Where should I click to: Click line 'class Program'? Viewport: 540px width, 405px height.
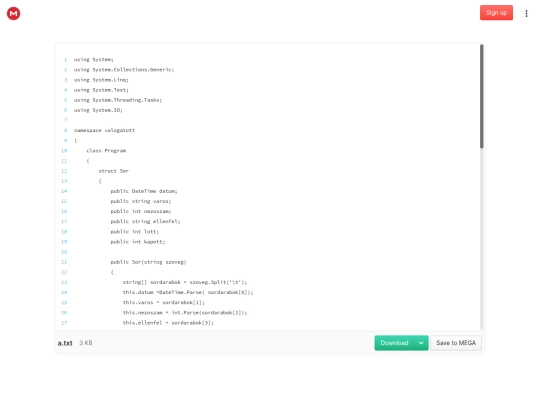(106, 151)
